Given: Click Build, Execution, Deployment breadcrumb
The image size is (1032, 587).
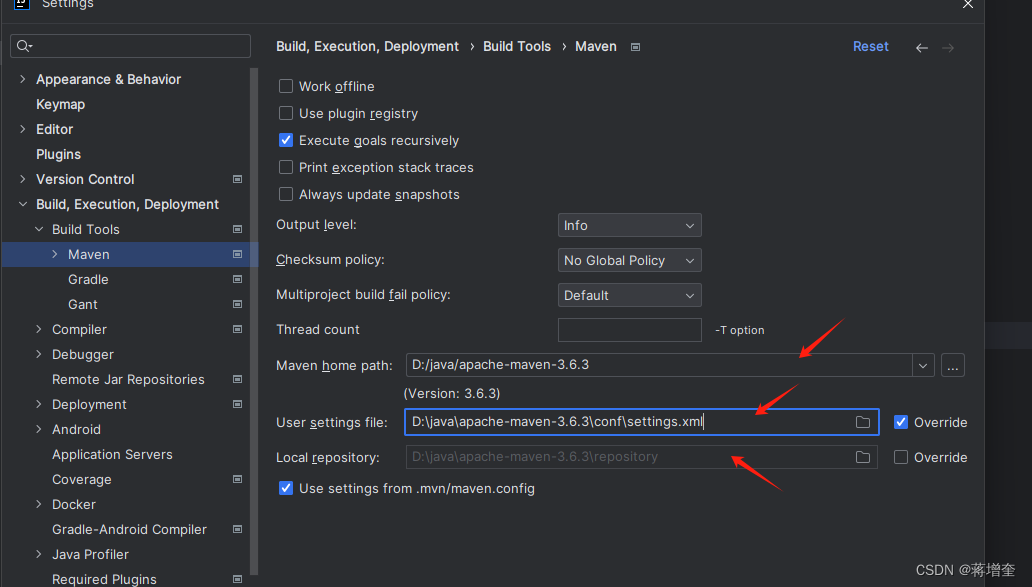Looking at the screenshot, I should (x=367, y=46).
